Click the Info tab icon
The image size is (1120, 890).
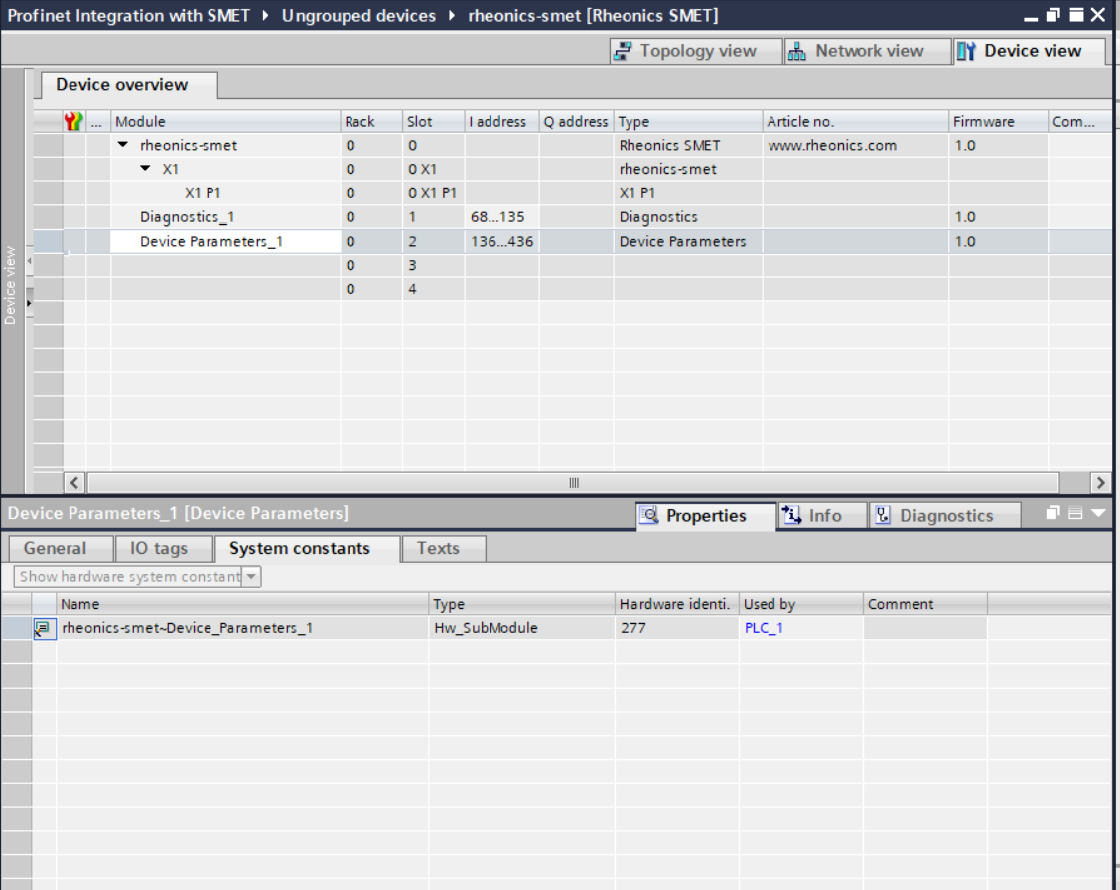(x=791, y=515)
